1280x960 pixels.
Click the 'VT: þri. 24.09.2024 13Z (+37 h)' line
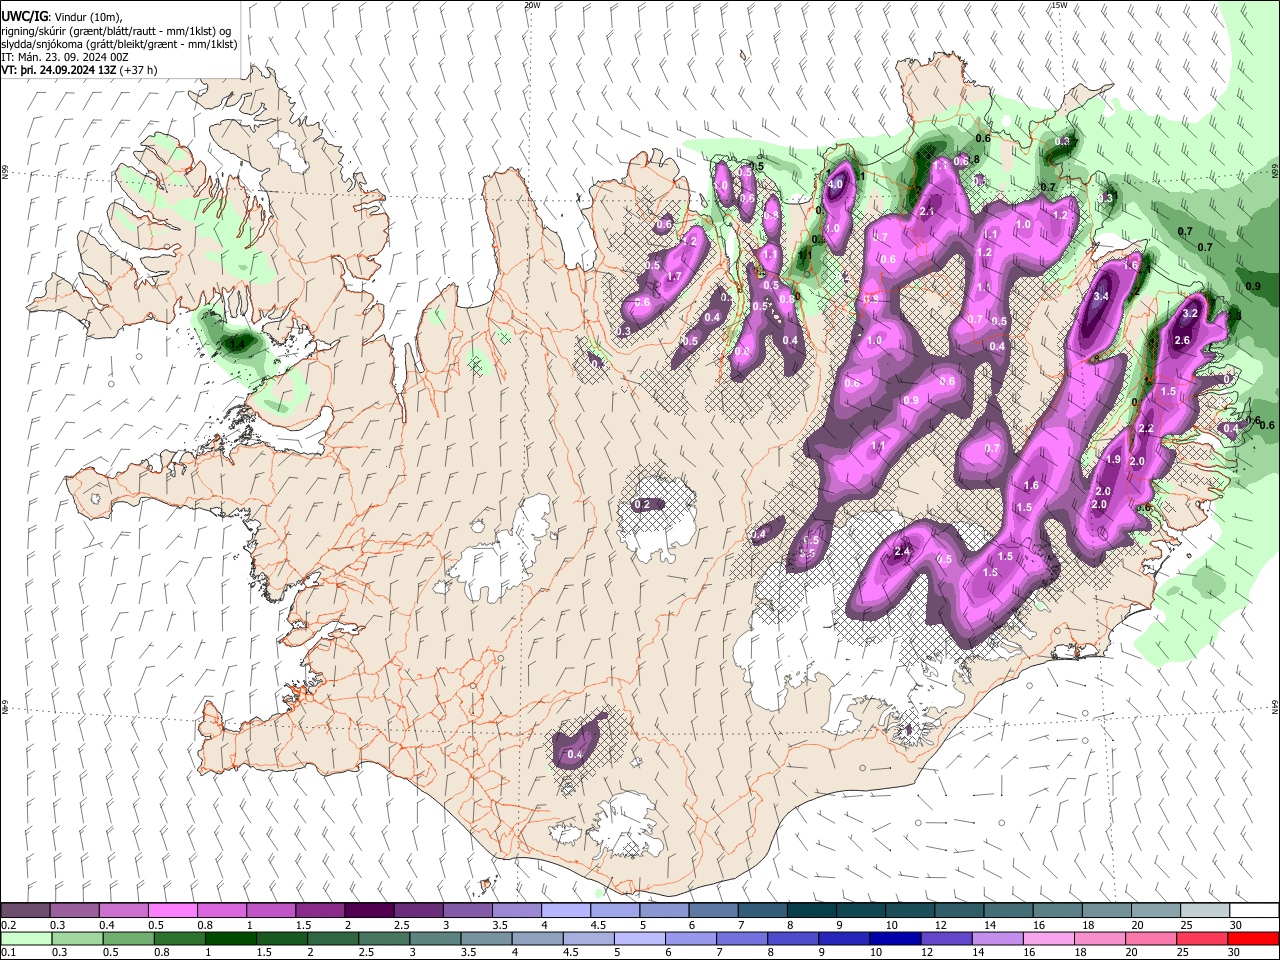tap(79, 71)
